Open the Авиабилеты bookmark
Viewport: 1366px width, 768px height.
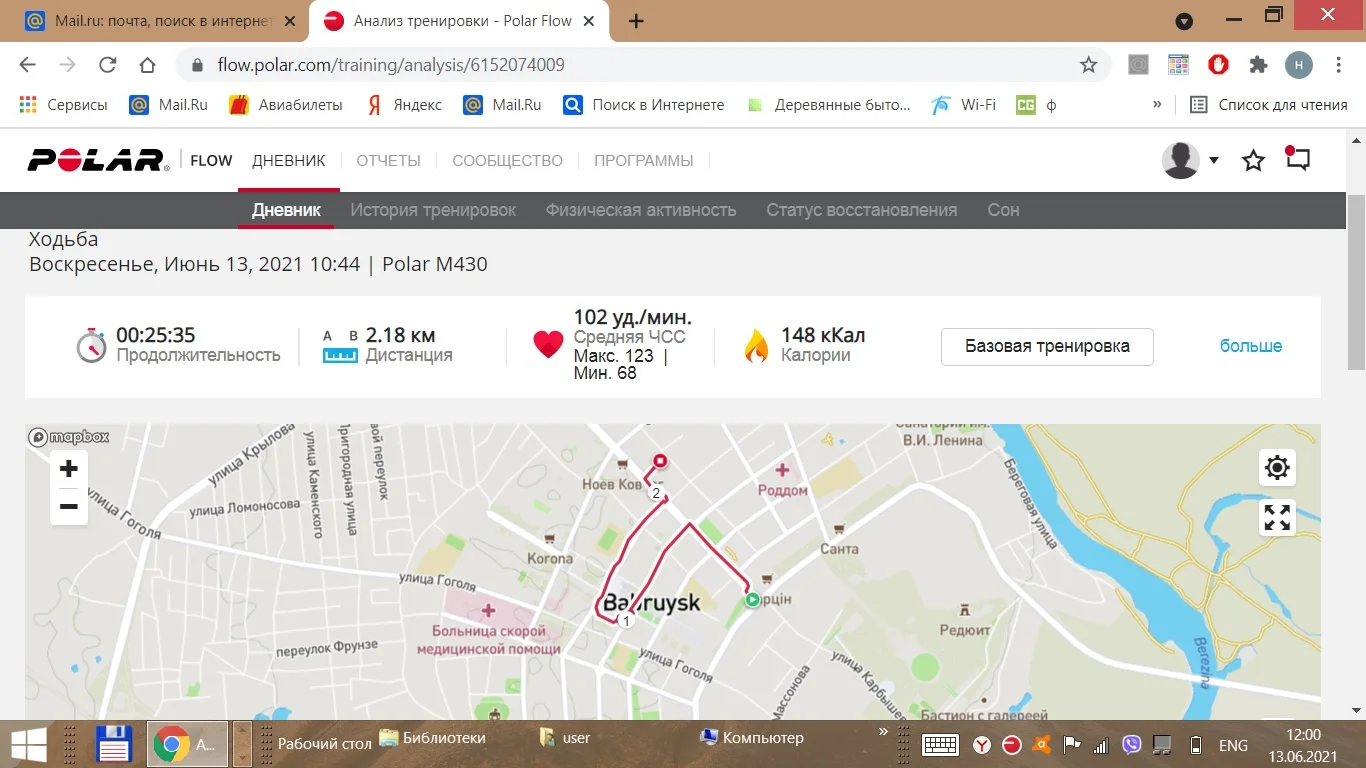pyautogui.click(x=286, y=104)
